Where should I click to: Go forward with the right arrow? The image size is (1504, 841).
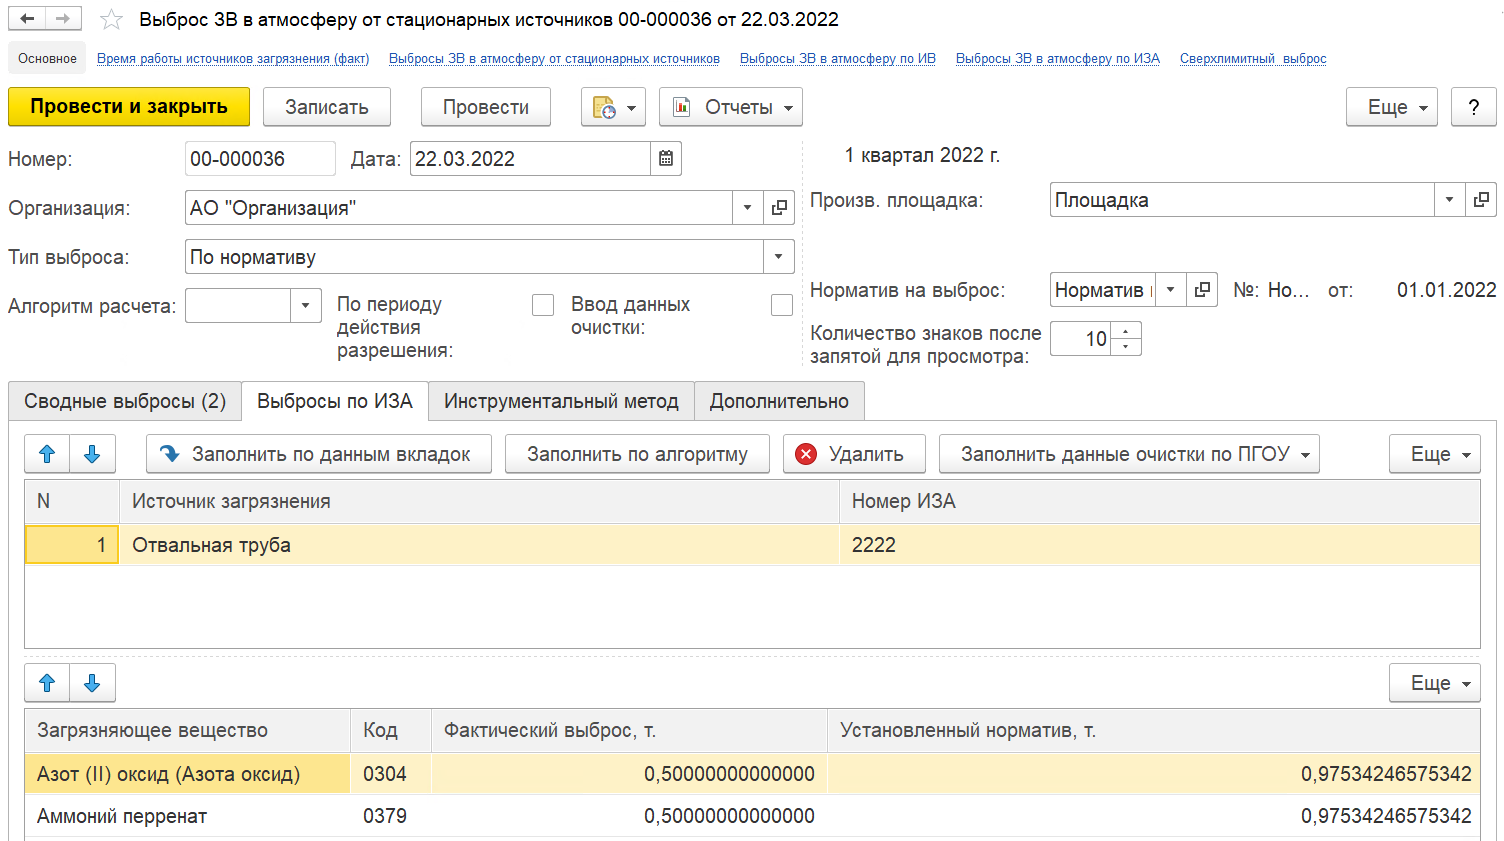point(63,19)
